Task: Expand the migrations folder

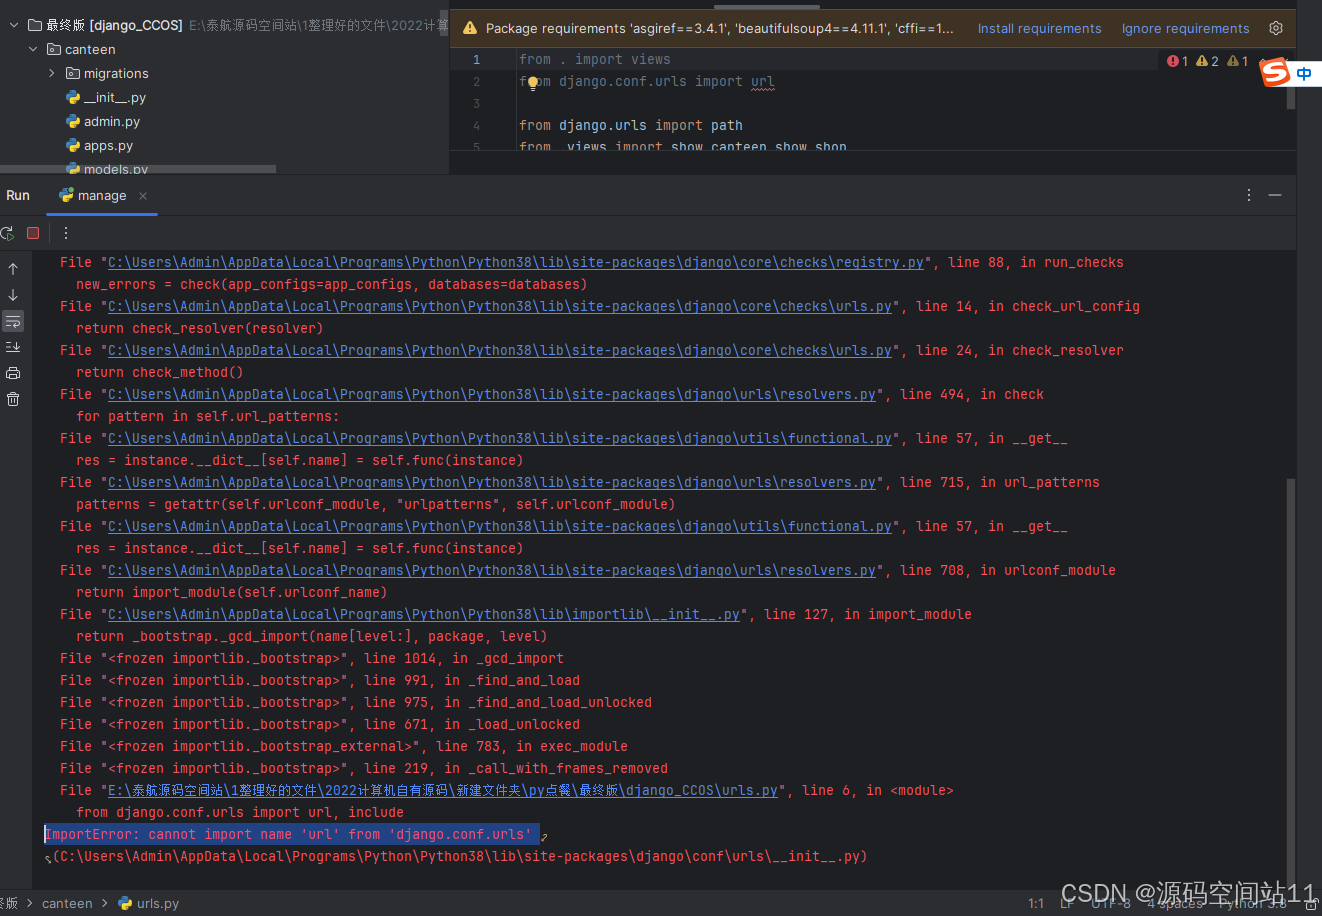Action: [x=52, y=73]
